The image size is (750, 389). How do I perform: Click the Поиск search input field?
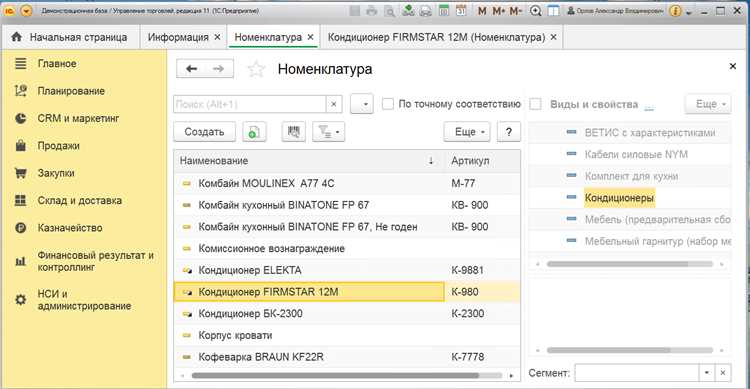point(250,104)
